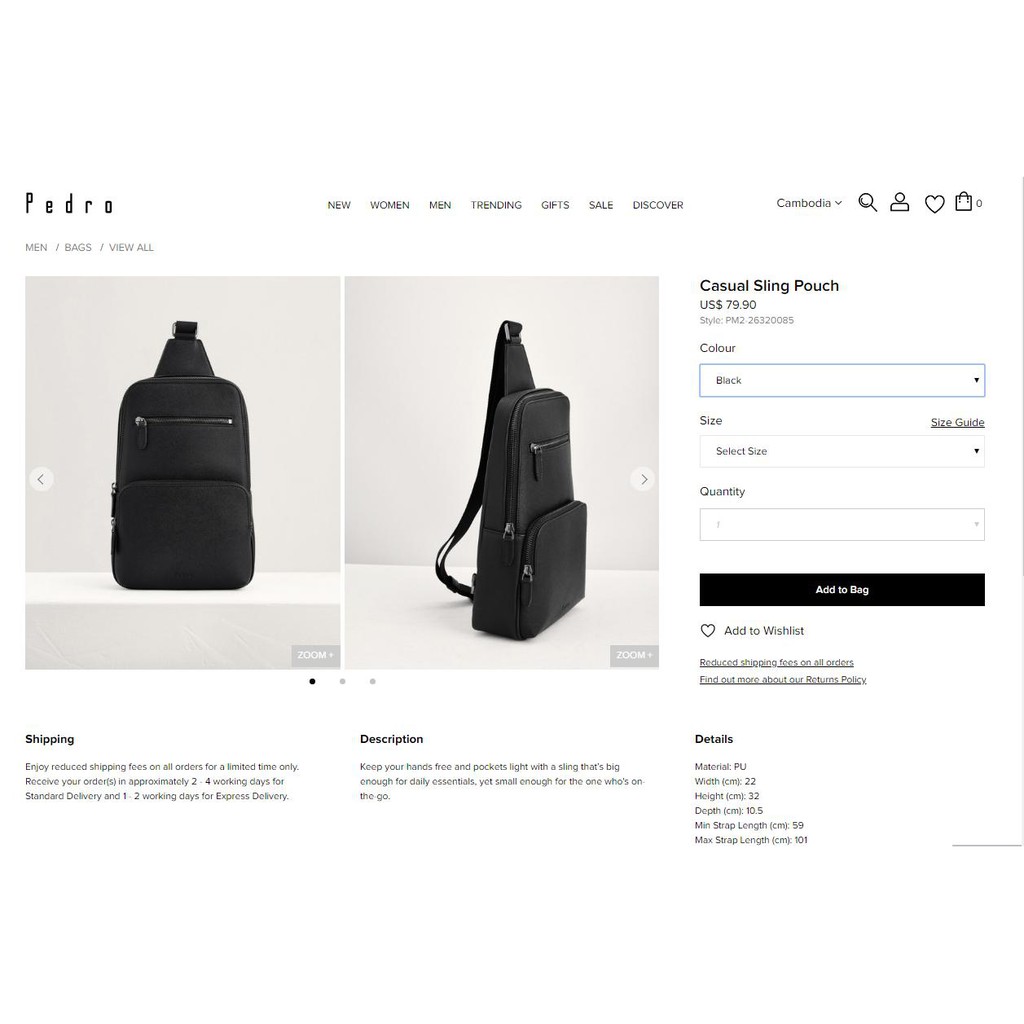Screen dimensions: 1024x1024
Task: Select the third carousel dot
Action: [x=372, y=681]
